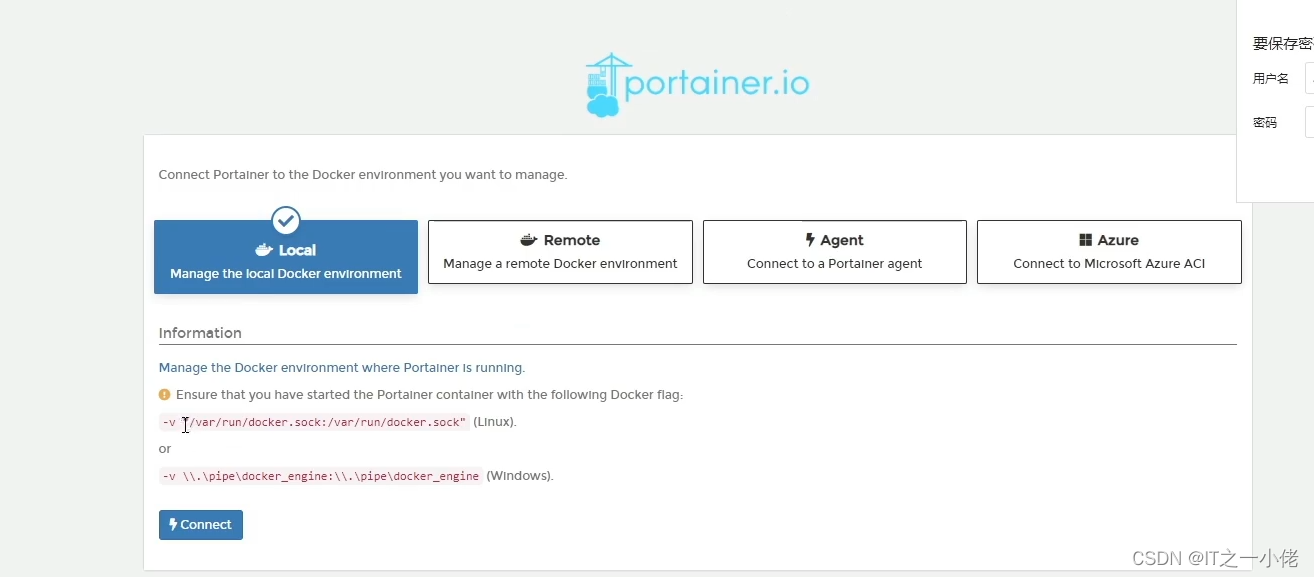
Task: Click the Windows logo icon beside Azure
Action: [x=1085, y=240]
